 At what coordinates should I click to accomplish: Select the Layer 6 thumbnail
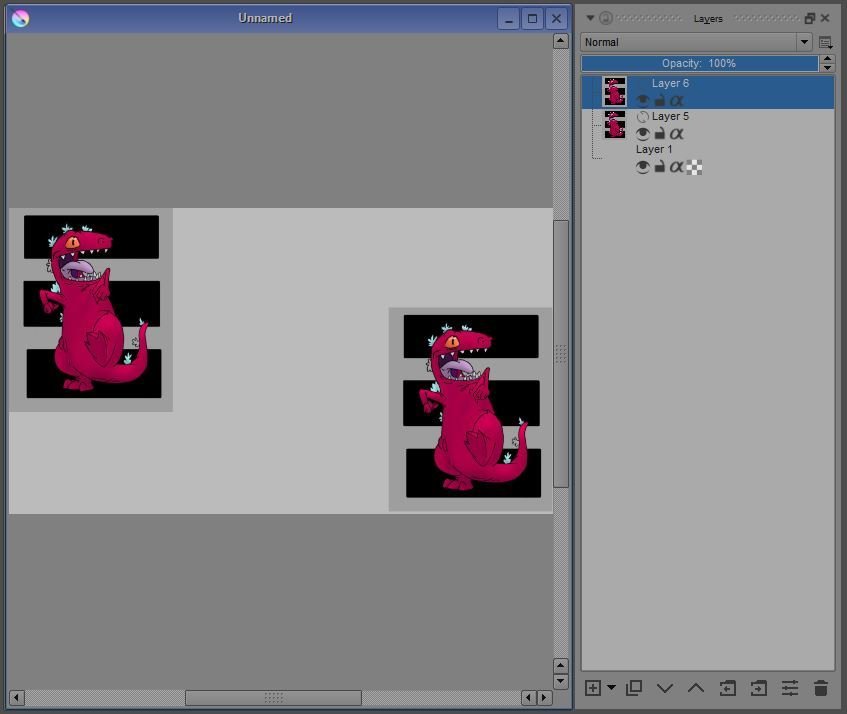click(x=615, y=91)
